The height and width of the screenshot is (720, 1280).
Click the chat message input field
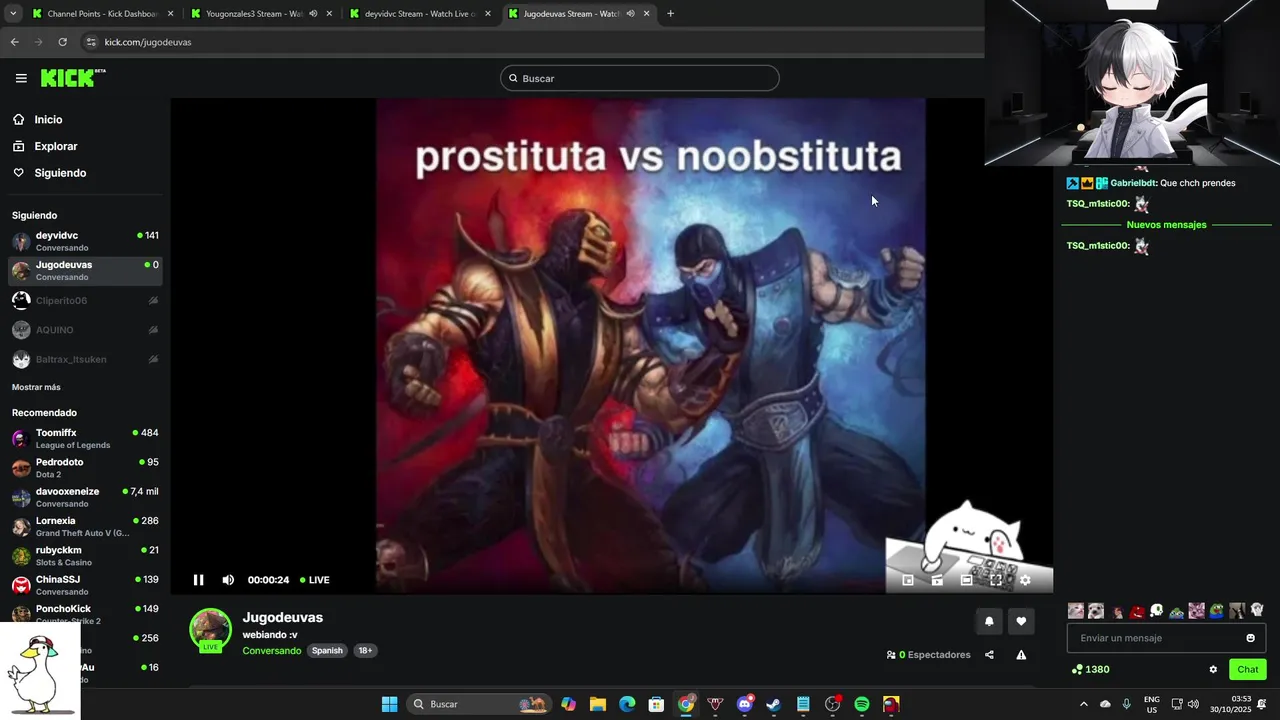pyautogui.click(x=1166, y=638)
